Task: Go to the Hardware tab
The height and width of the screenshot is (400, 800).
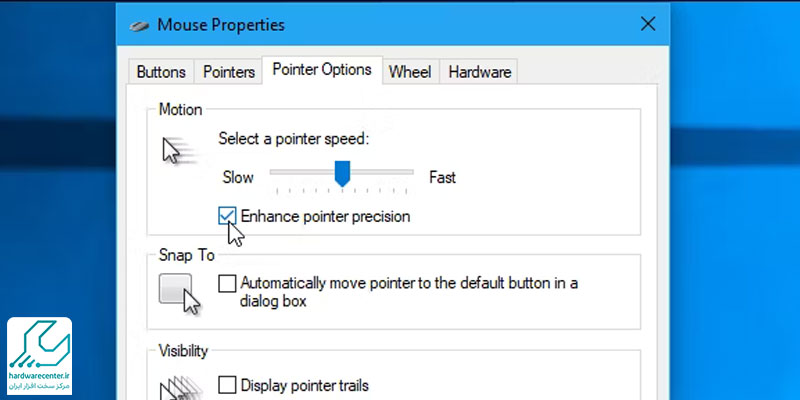Action: click(480, 72)
